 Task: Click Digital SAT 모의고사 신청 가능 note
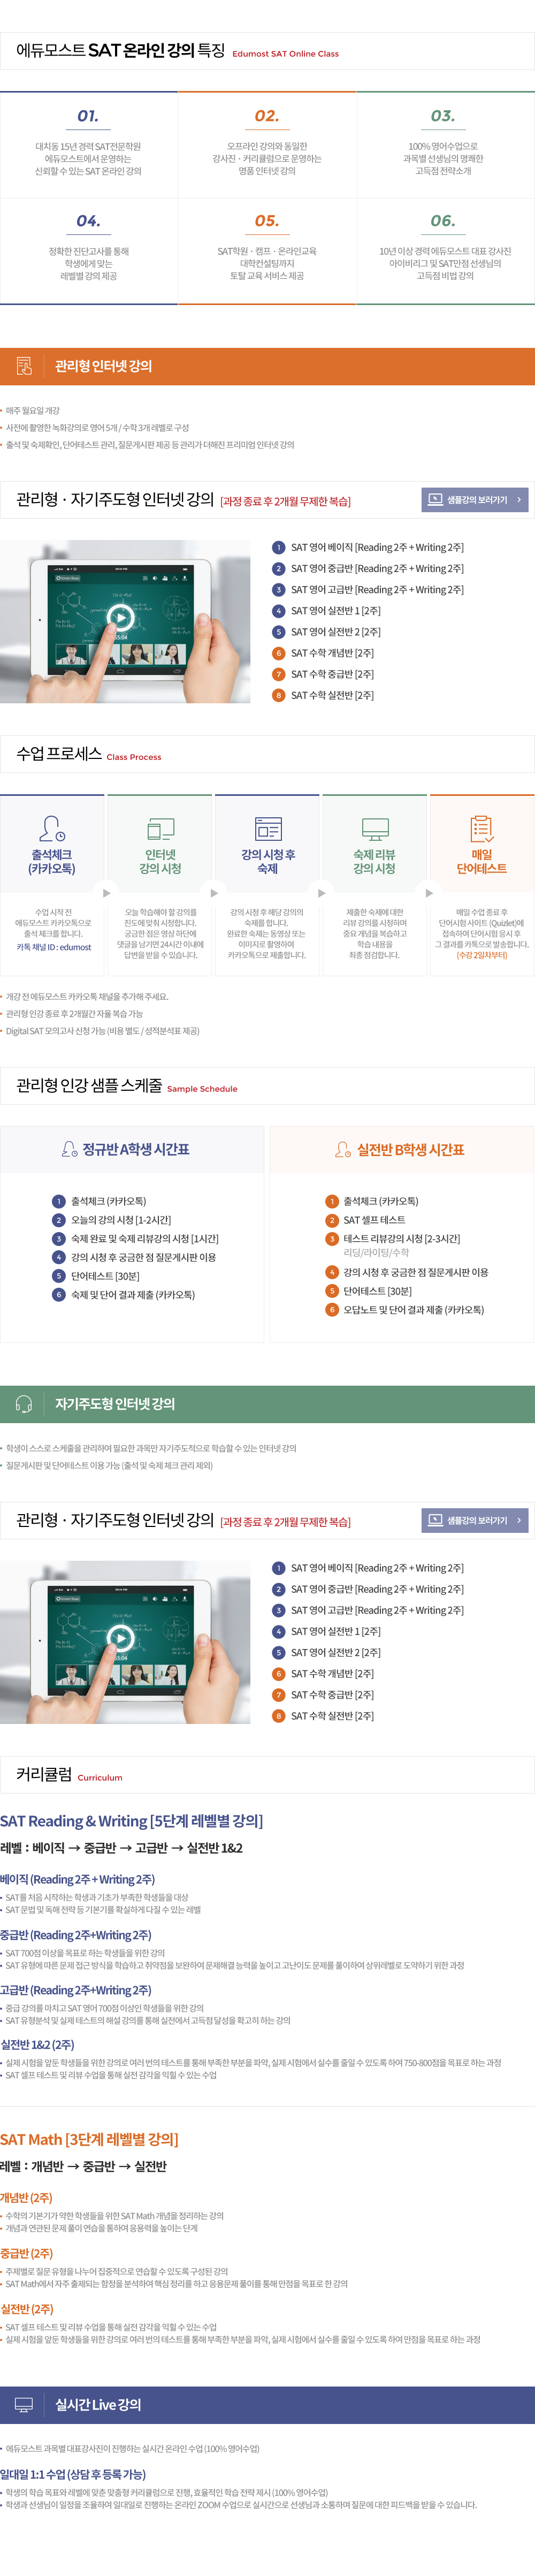[x=102, y=1031]
